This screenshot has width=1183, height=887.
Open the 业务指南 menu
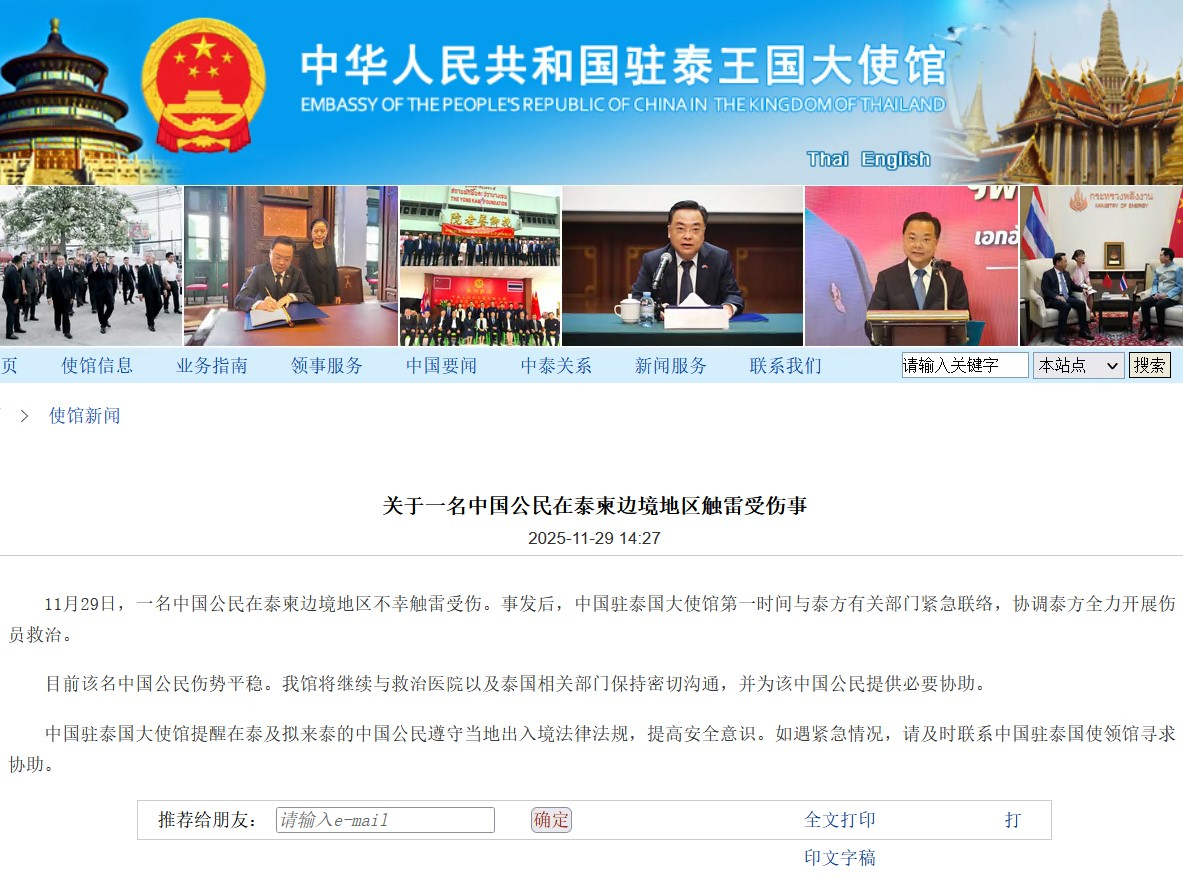coord(212,366)
